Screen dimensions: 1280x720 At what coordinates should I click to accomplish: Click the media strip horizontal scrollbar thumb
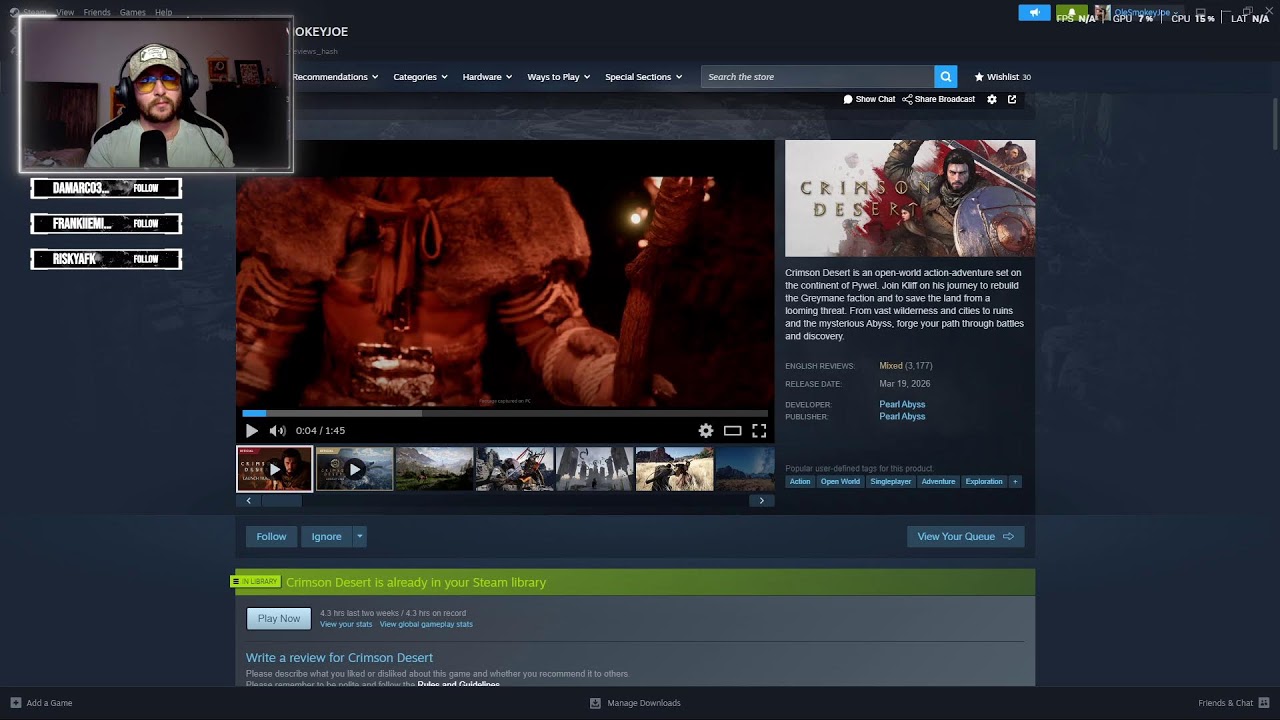[281, 500]
